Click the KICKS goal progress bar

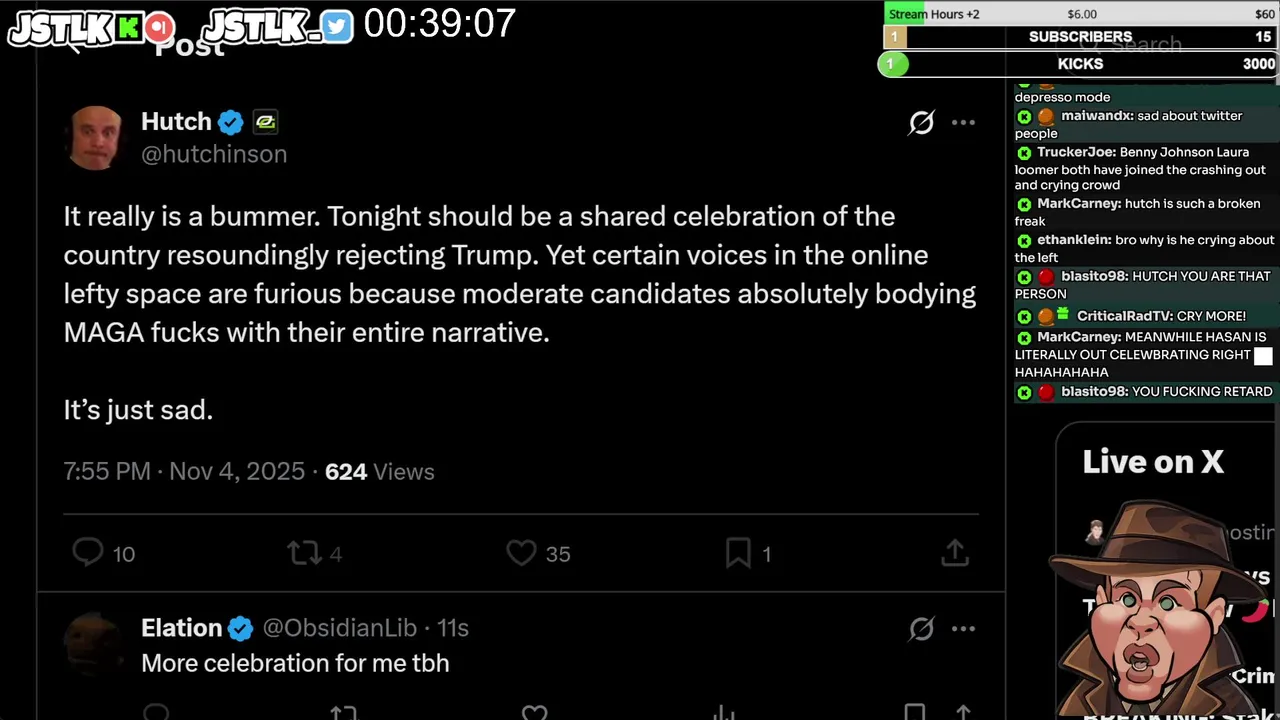point(1080,64)
